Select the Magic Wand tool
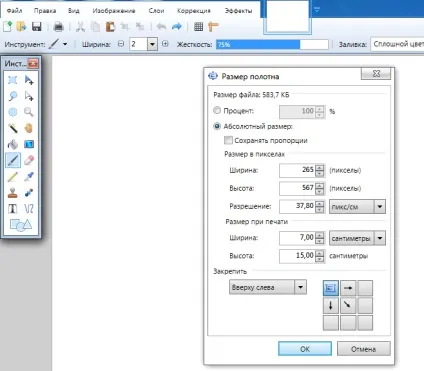Screen dimensions: 424x371 coord(13,128)
